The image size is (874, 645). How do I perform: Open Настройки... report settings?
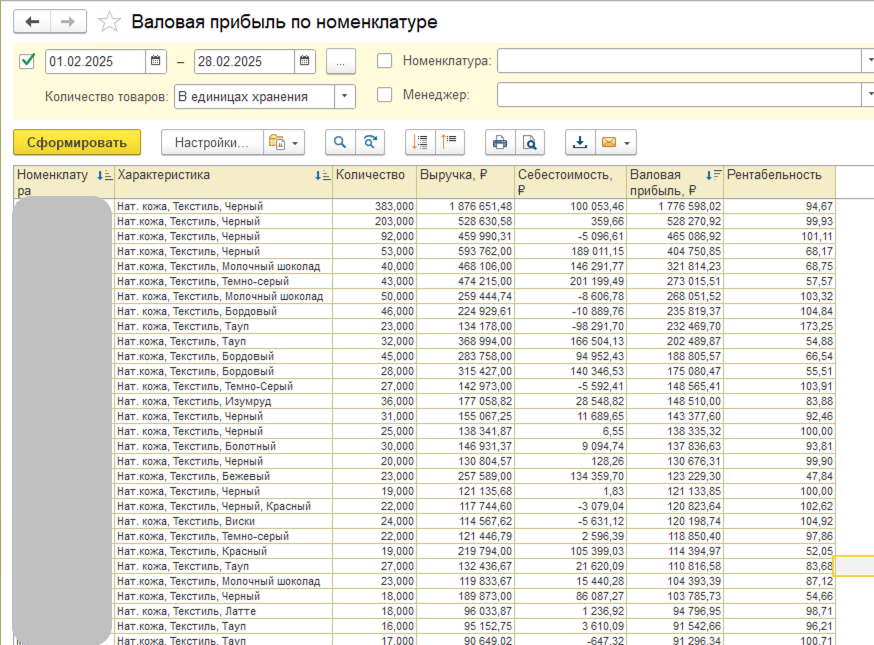(x=211, y=143)
